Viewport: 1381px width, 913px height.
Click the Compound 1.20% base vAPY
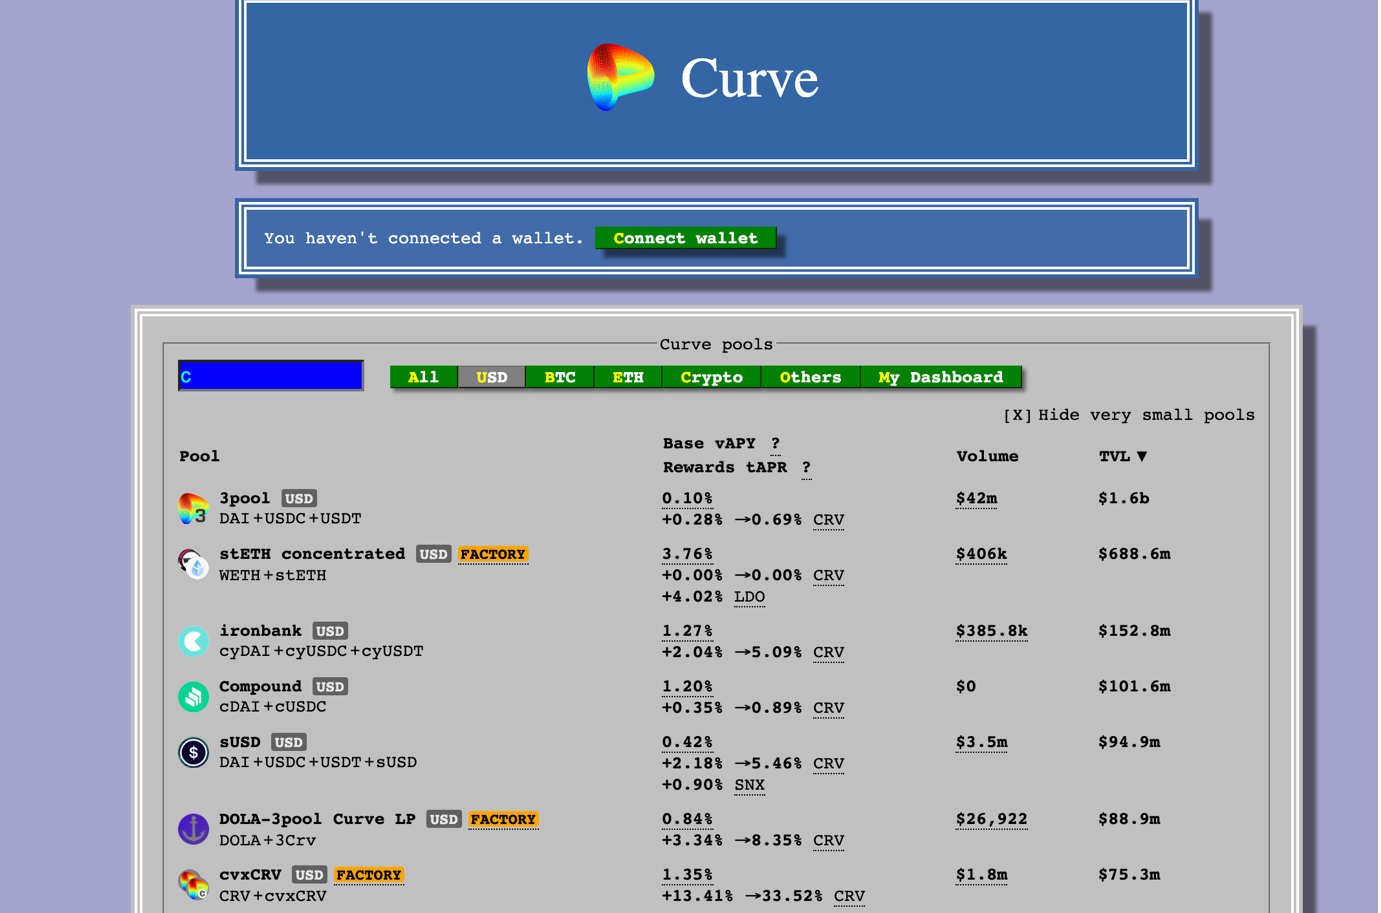[687, 687]
